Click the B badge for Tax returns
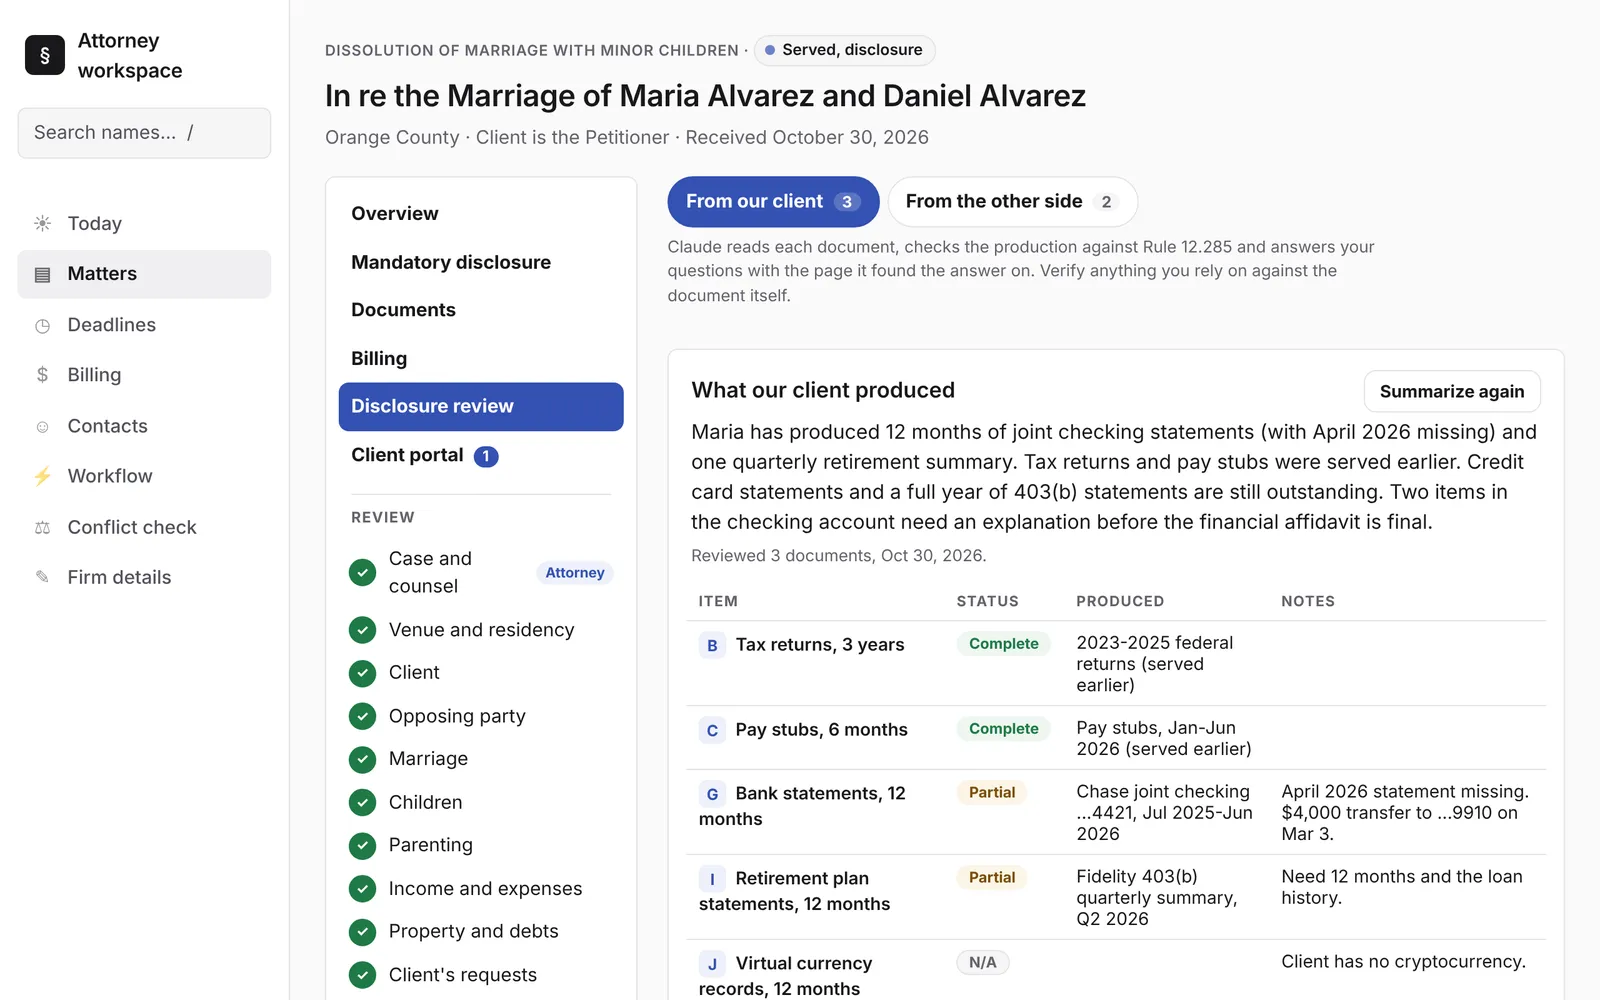Screen dimensions: 1600x1000 pos(712,645)
